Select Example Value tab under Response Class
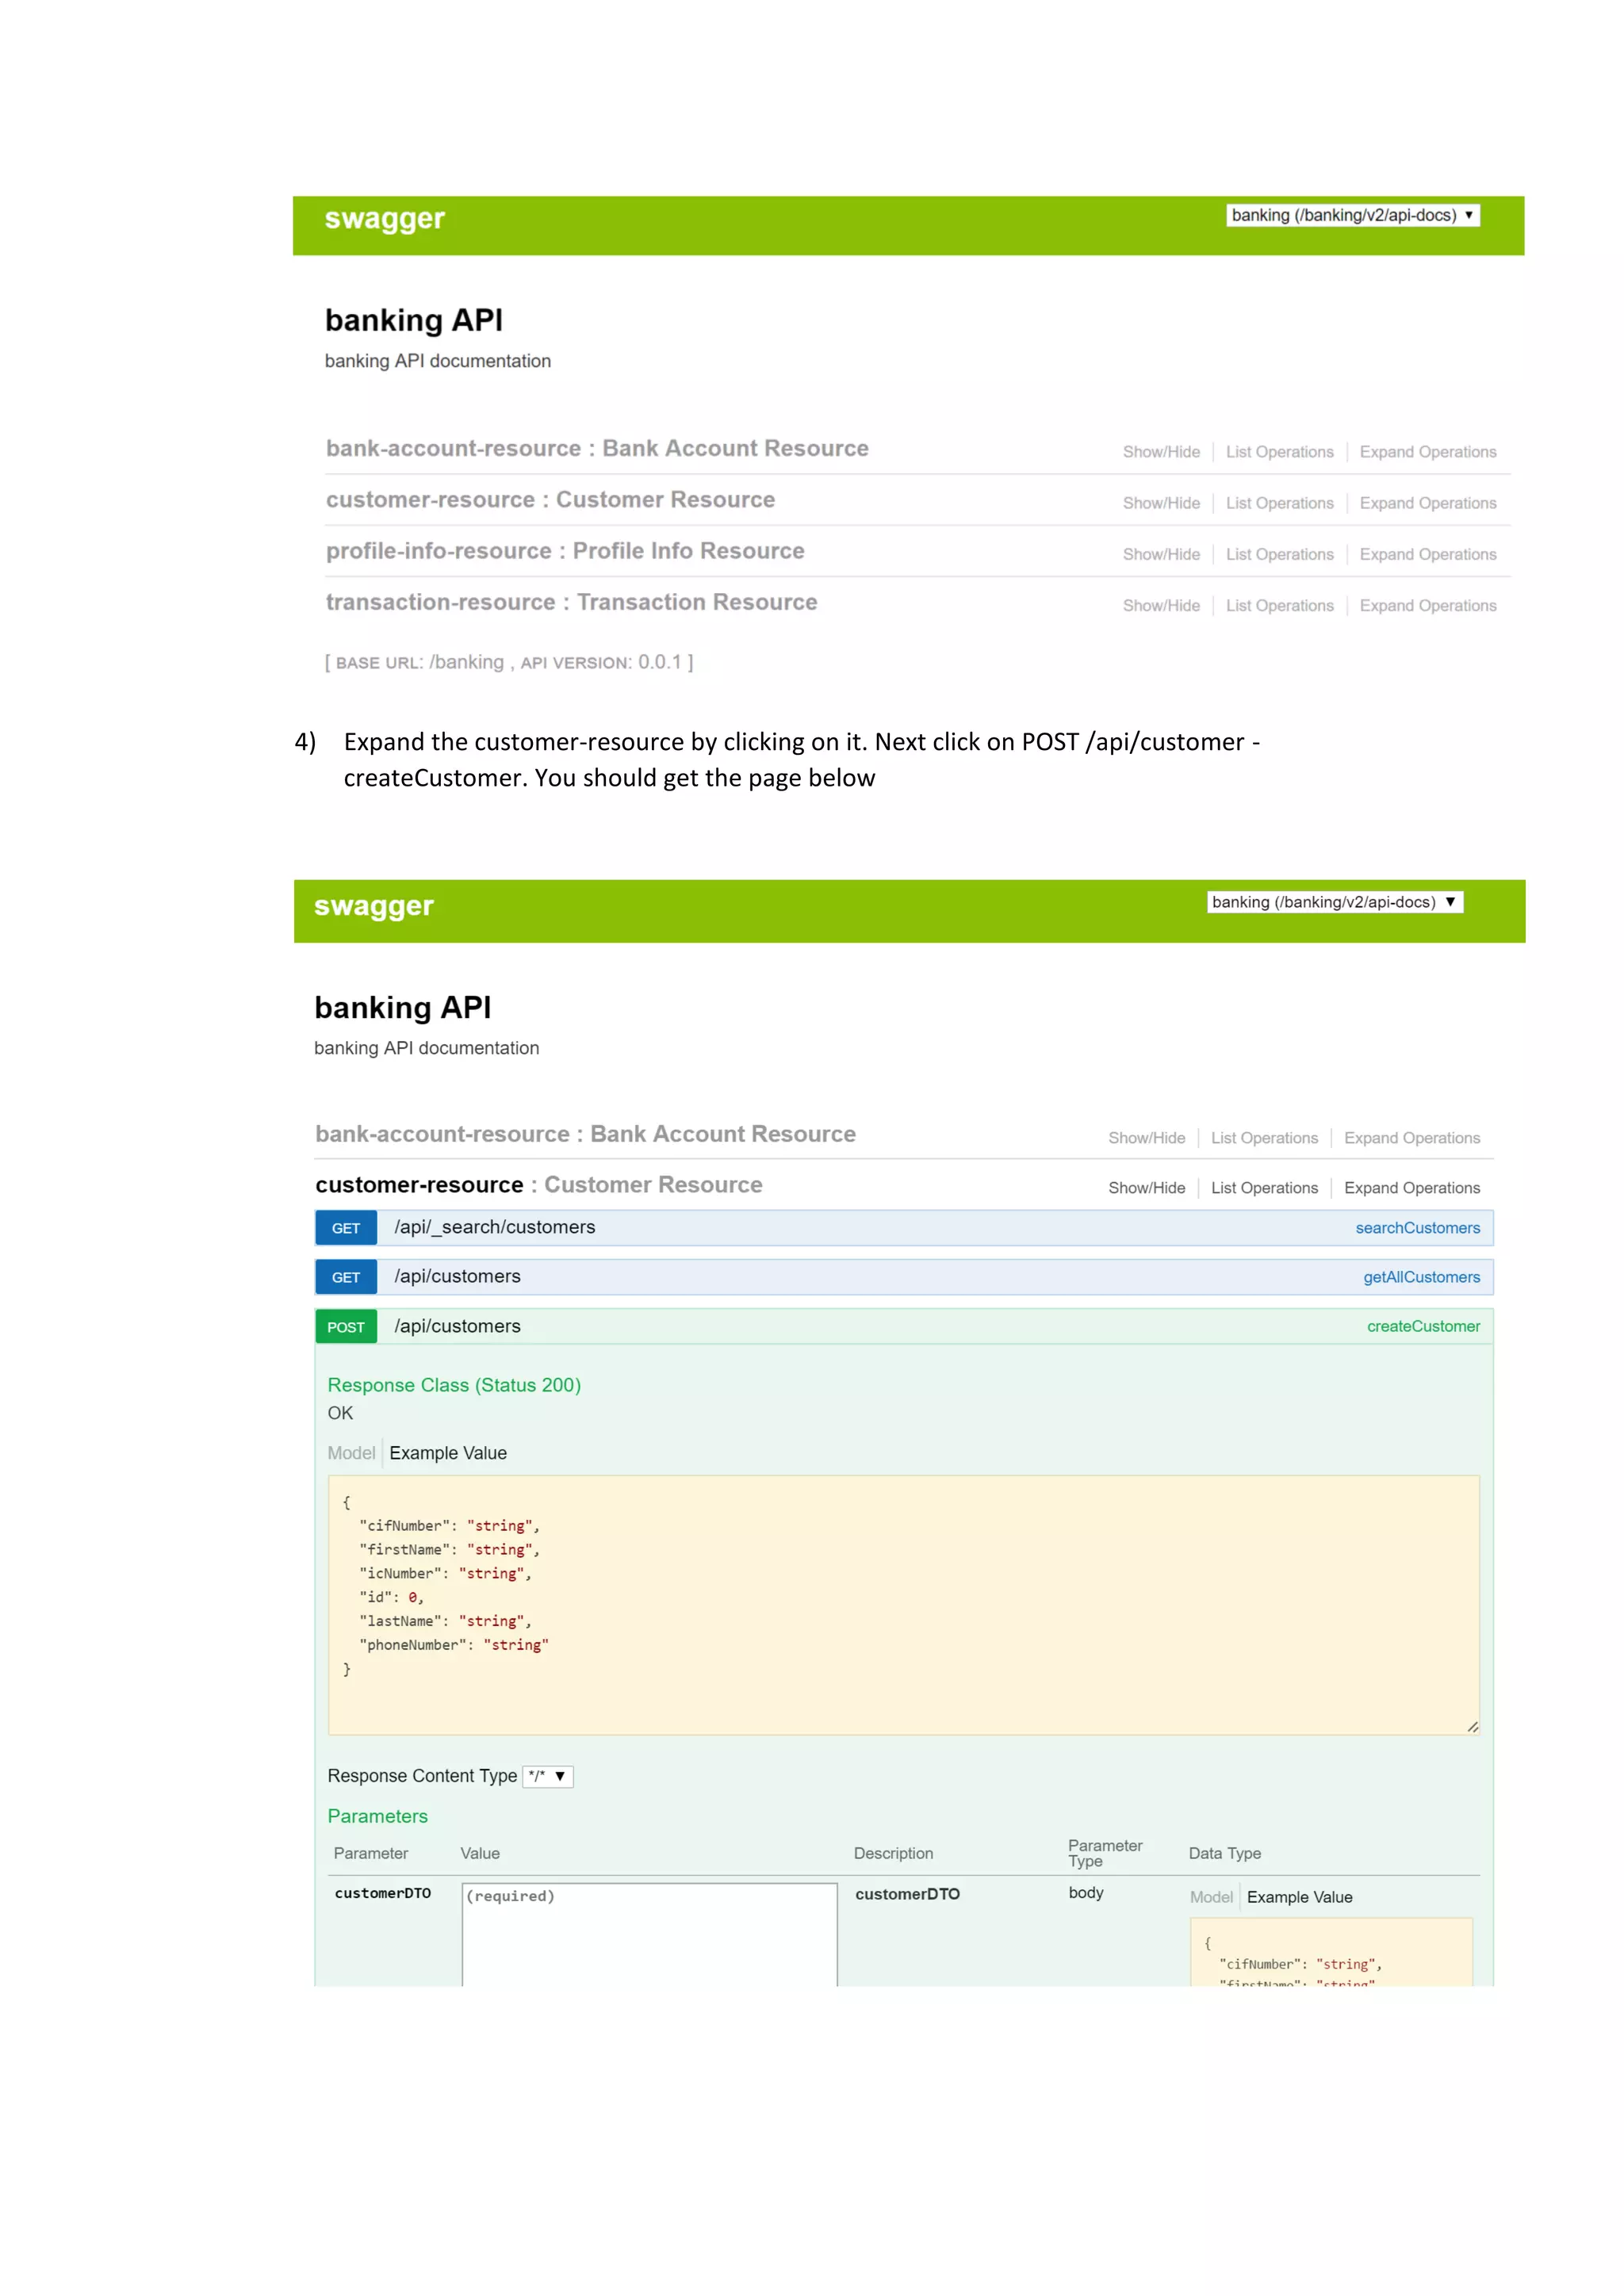1624x2296 pixels. coord(448,1453)
